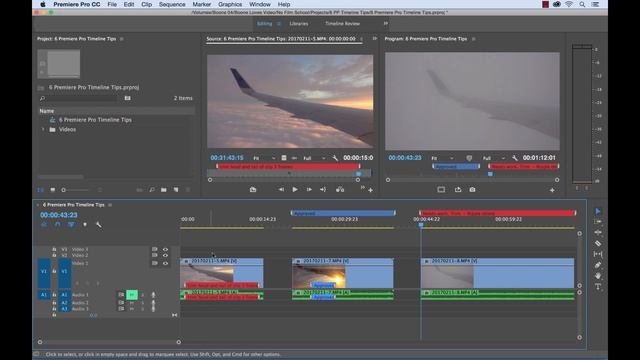The image size is (640, 360).
Task: Open the Sequence menu
Action: (x=172, y=4)
